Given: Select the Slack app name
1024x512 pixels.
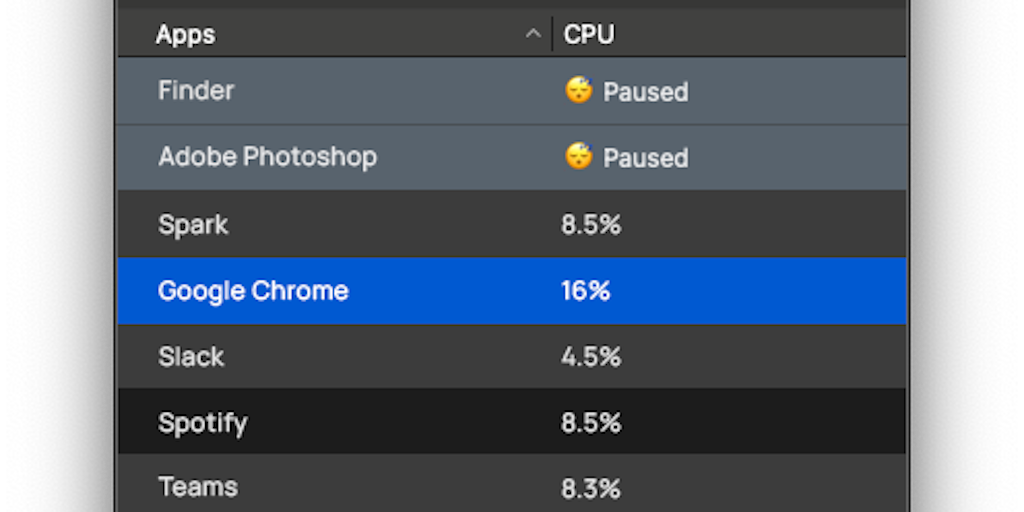Looking at the screenshot, I should (x=191, y=357).
